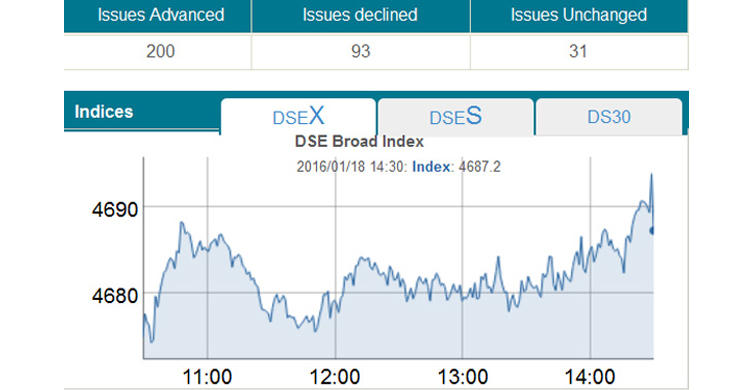This screenshot has height=390, width=750.
Task: Click the 12:00 time axis label
Action: (335, 377)
